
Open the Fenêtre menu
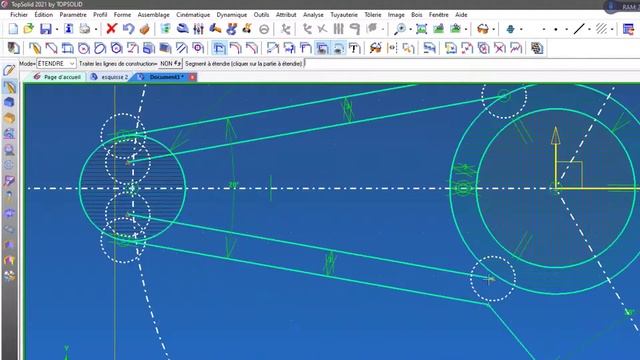(439, 15)
